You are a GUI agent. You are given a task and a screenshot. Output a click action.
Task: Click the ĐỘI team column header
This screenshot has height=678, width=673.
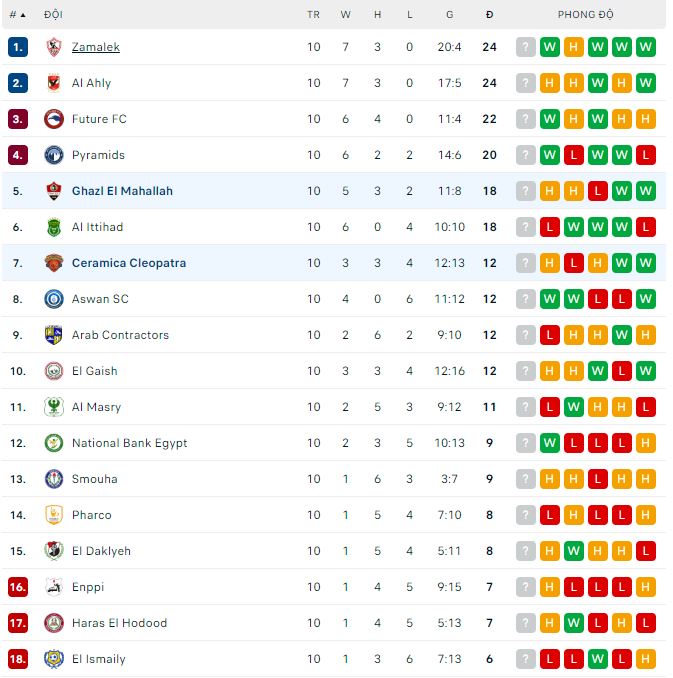53,15
